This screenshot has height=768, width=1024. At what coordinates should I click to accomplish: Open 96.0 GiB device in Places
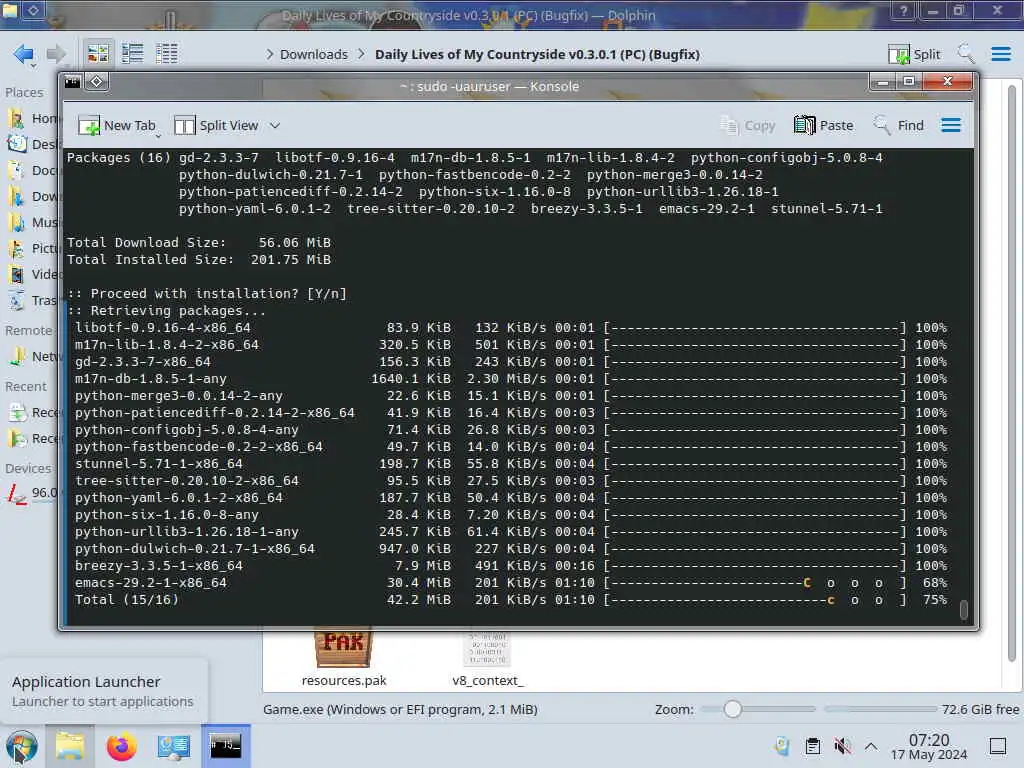pyautogui.click(x=33, y=493)
